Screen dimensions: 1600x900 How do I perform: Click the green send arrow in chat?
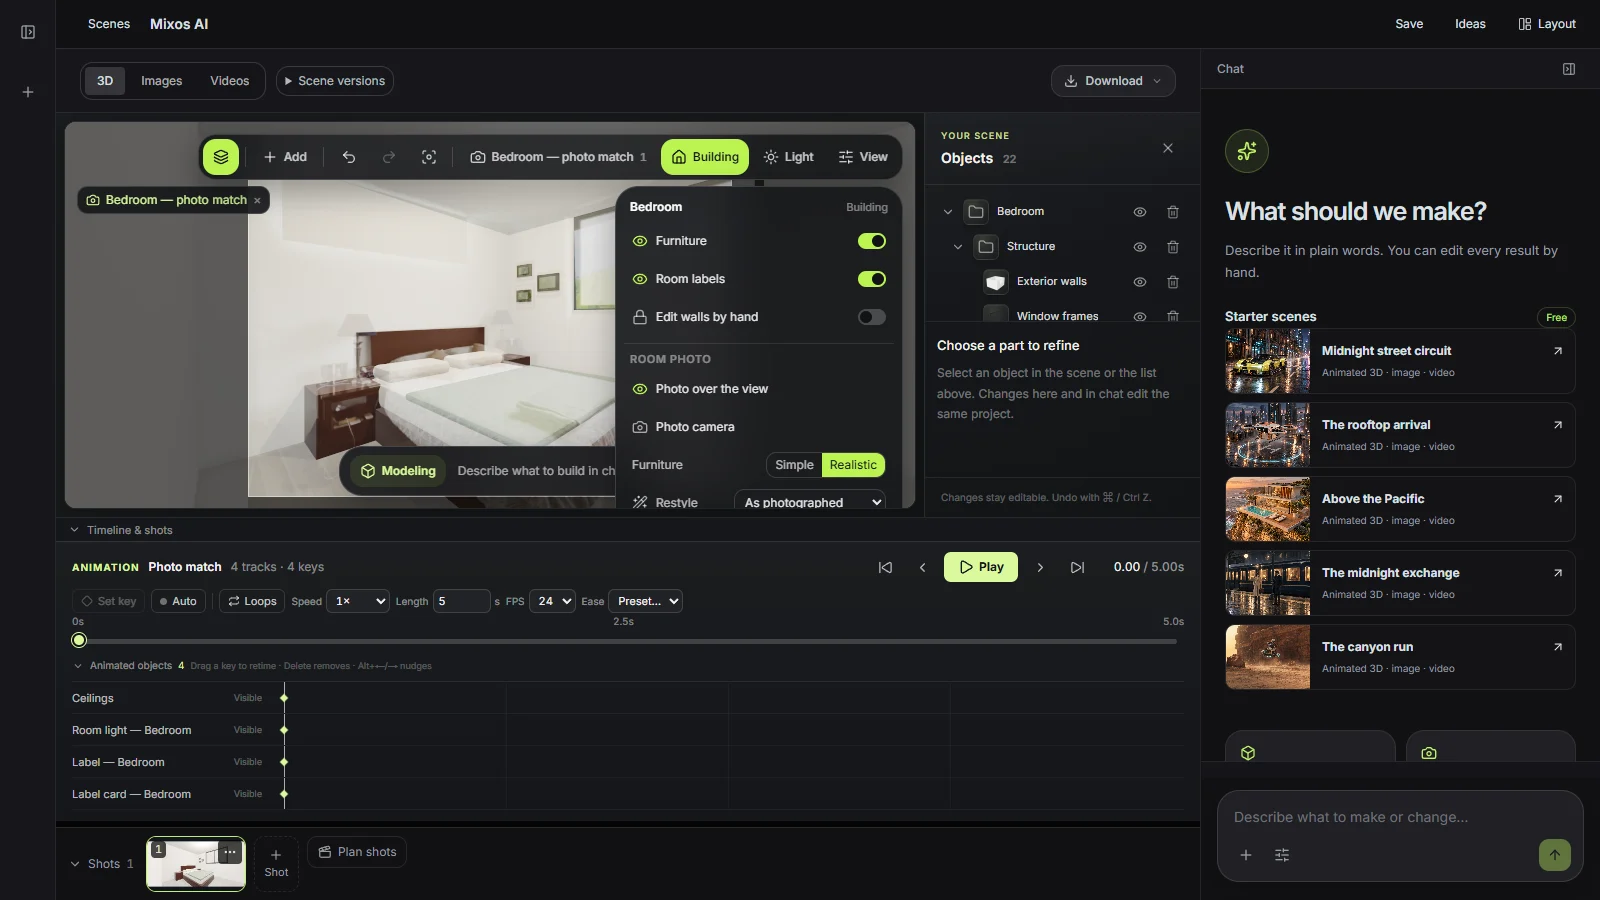(1554, 855)
